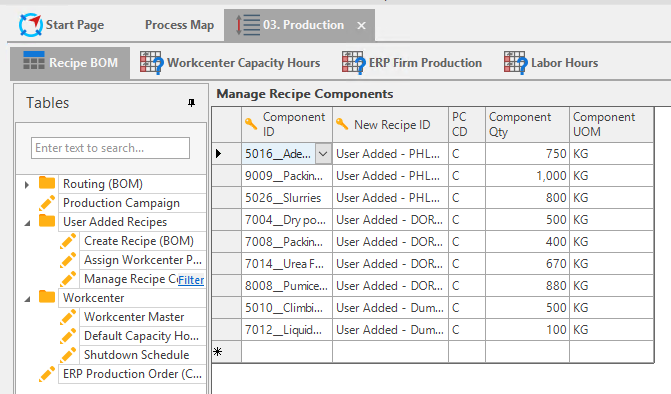This screenshot has width=671, height=394.
Task: Expand the Routing (BOM) tree node
Action: point(27,185)
